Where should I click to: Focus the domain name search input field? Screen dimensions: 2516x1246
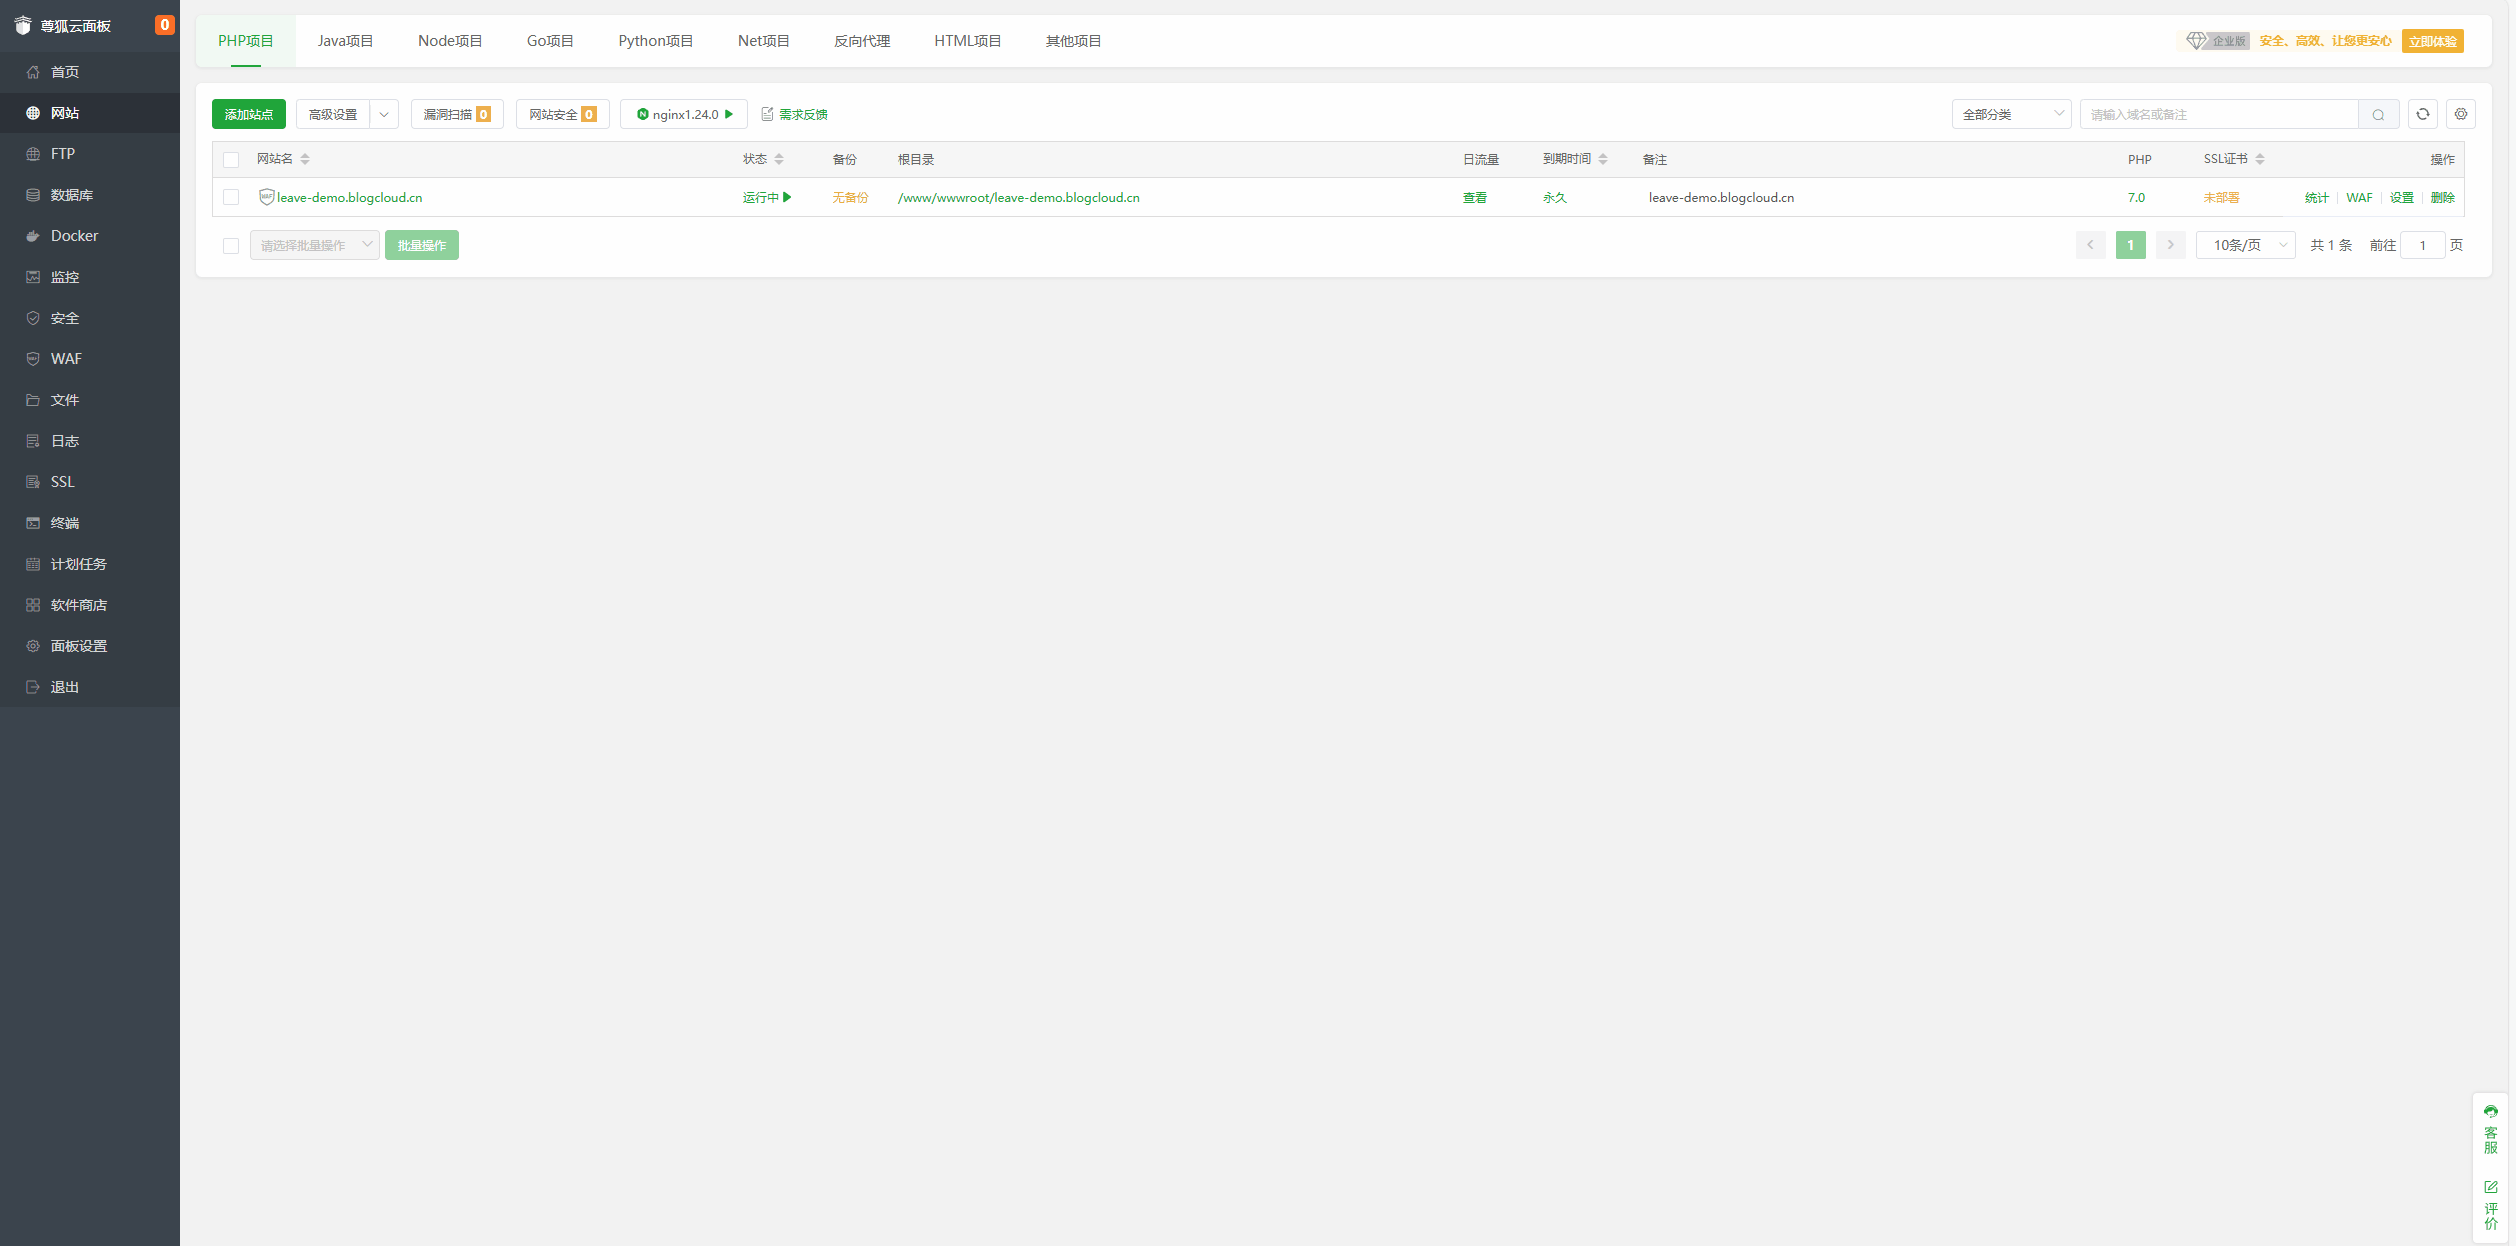tap(2218, 114)
